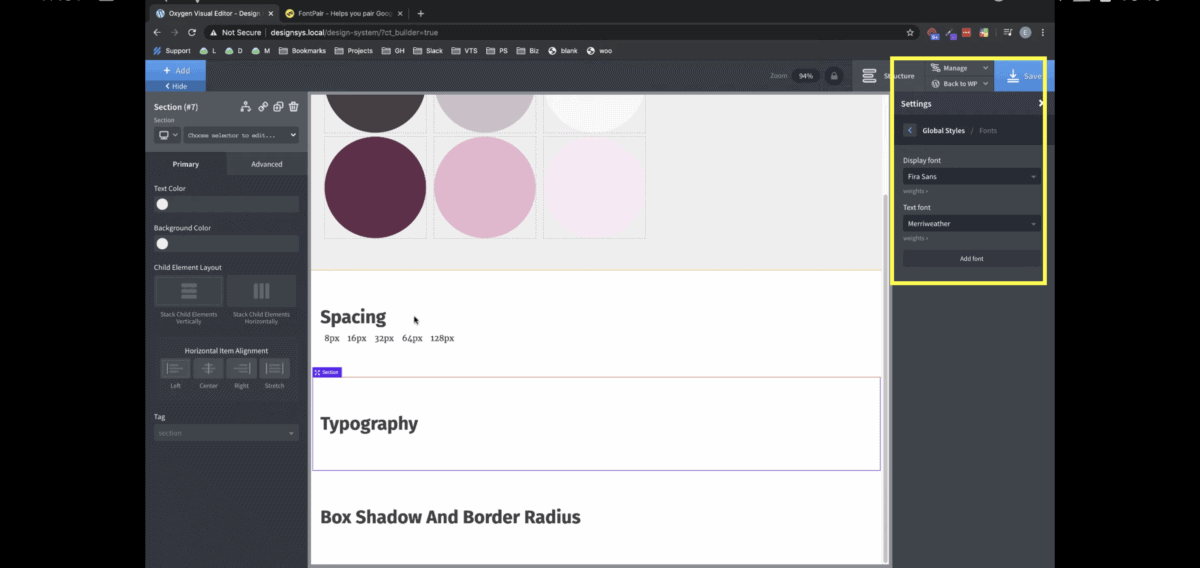Screen dimensions: 1200x568
Task: Open the Display font dropdown
Action: point(970,177)
